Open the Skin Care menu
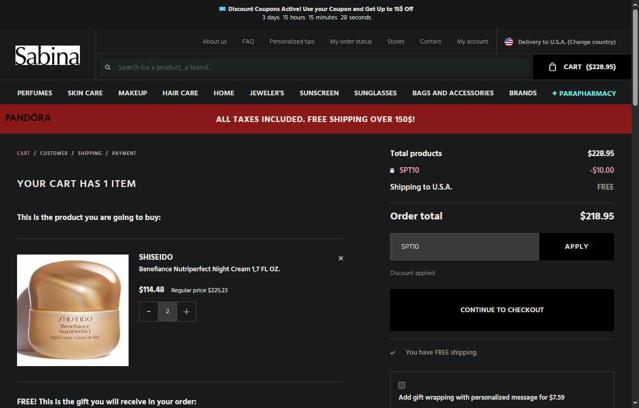Image resolution: width=639 pixels, height=408 pixels. pos(85,93)
